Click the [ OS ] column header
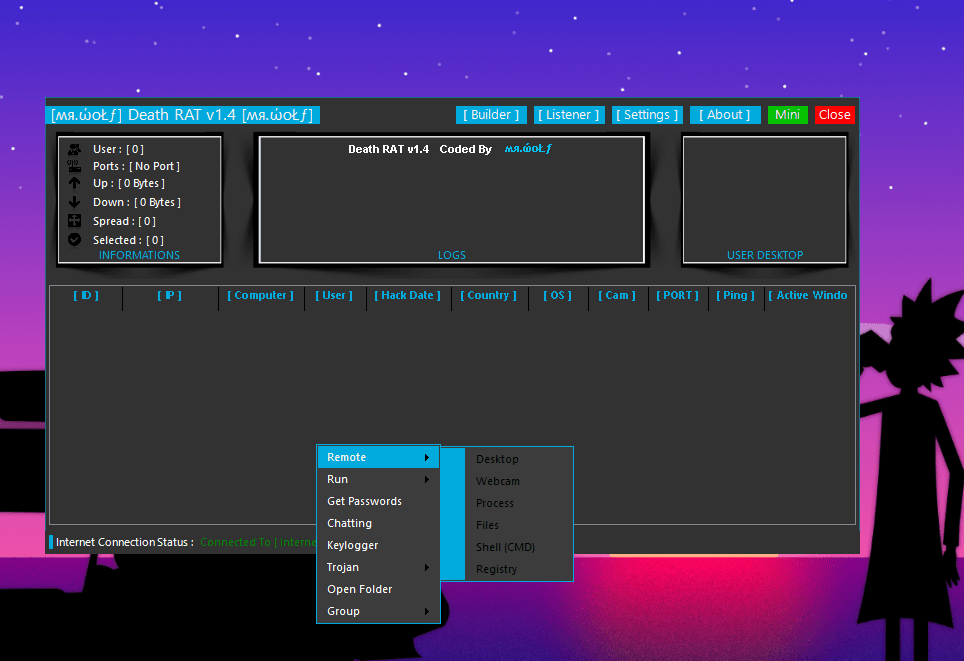The width and height of the screenshot is (964, 661). click(x=558, y=296)
